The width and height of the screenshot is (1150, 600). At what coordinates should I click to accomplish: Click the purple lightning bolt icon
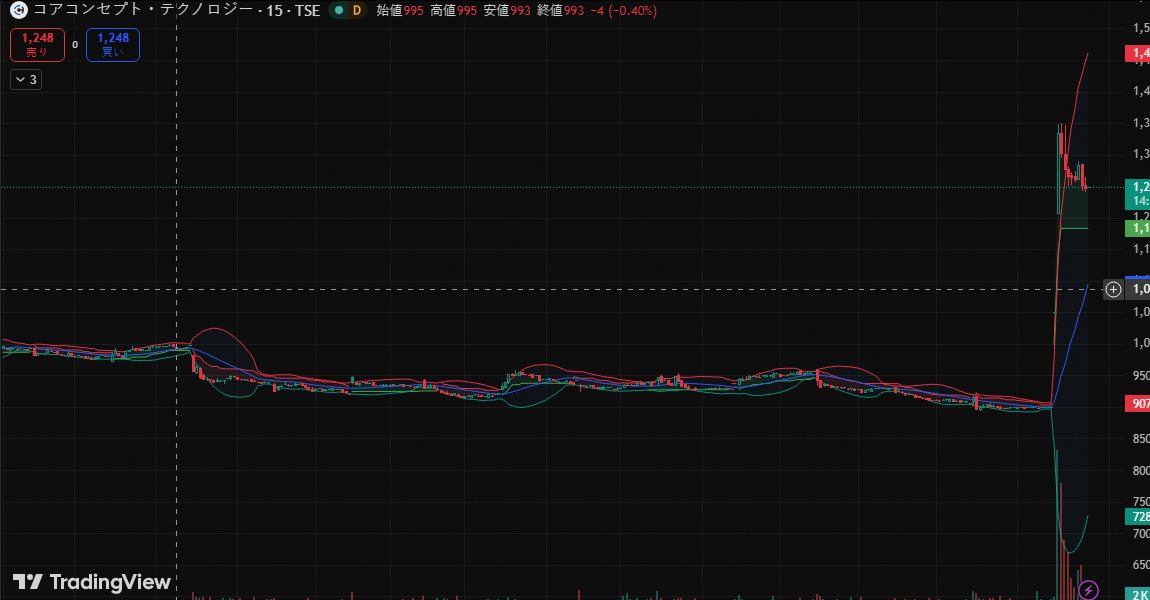click(x=1088, y=589)
